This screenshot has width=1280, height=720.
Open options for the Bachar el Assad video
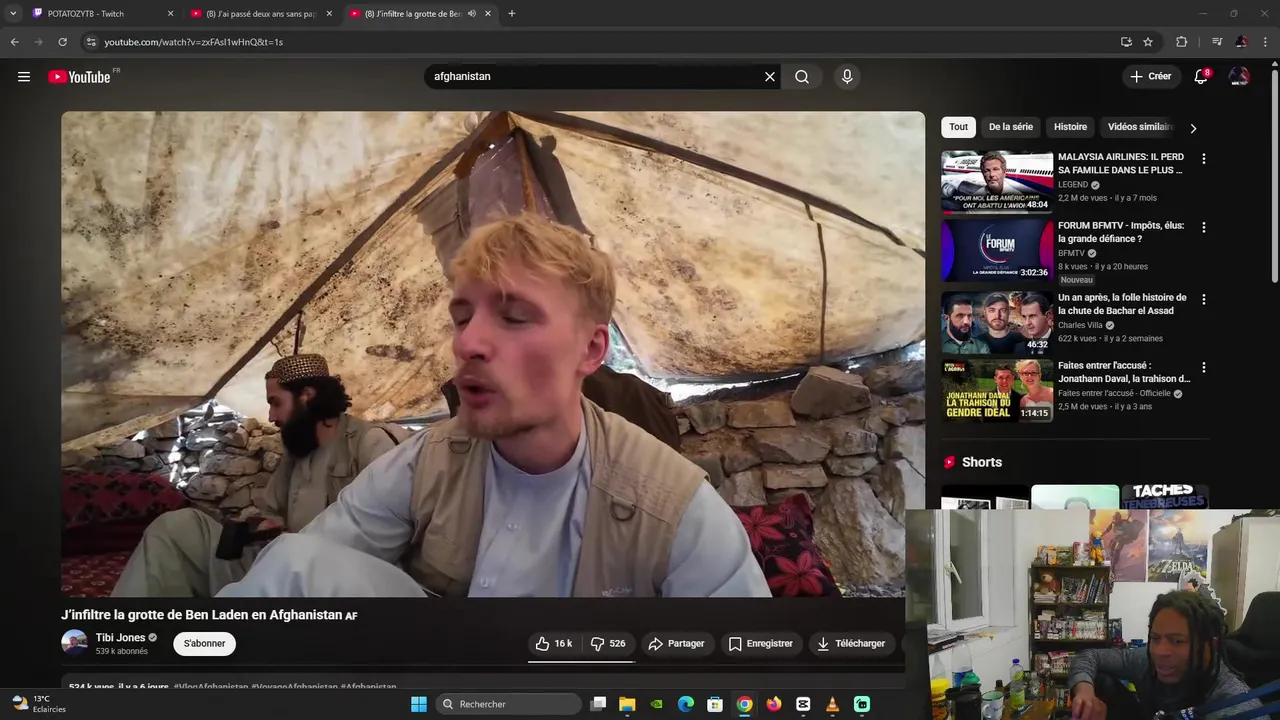[x=1203, y=299]
